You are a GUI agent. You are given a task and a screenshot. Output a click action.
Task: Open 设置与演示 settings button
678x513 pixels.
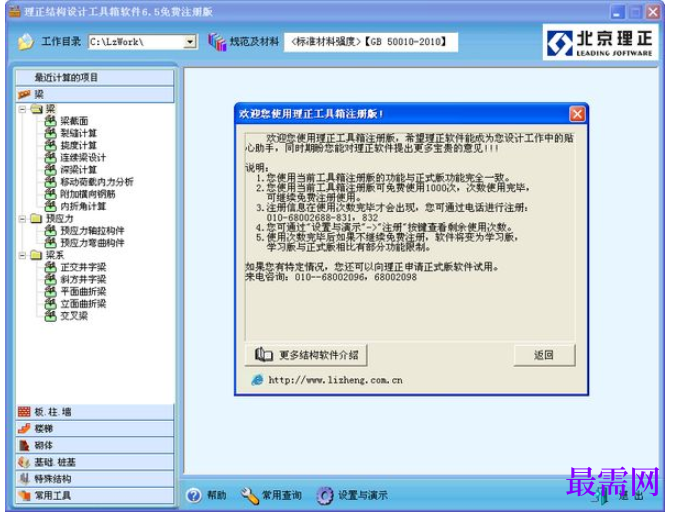[352, 495]
